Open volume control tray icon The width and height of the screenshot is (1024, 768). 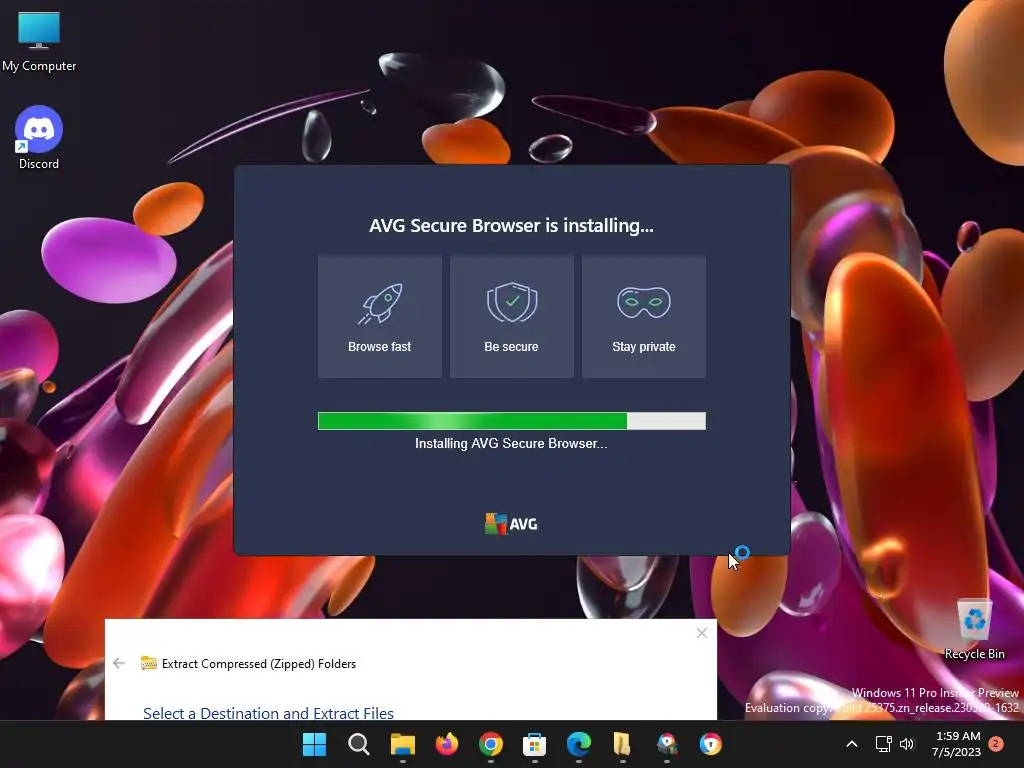(906, 744)
